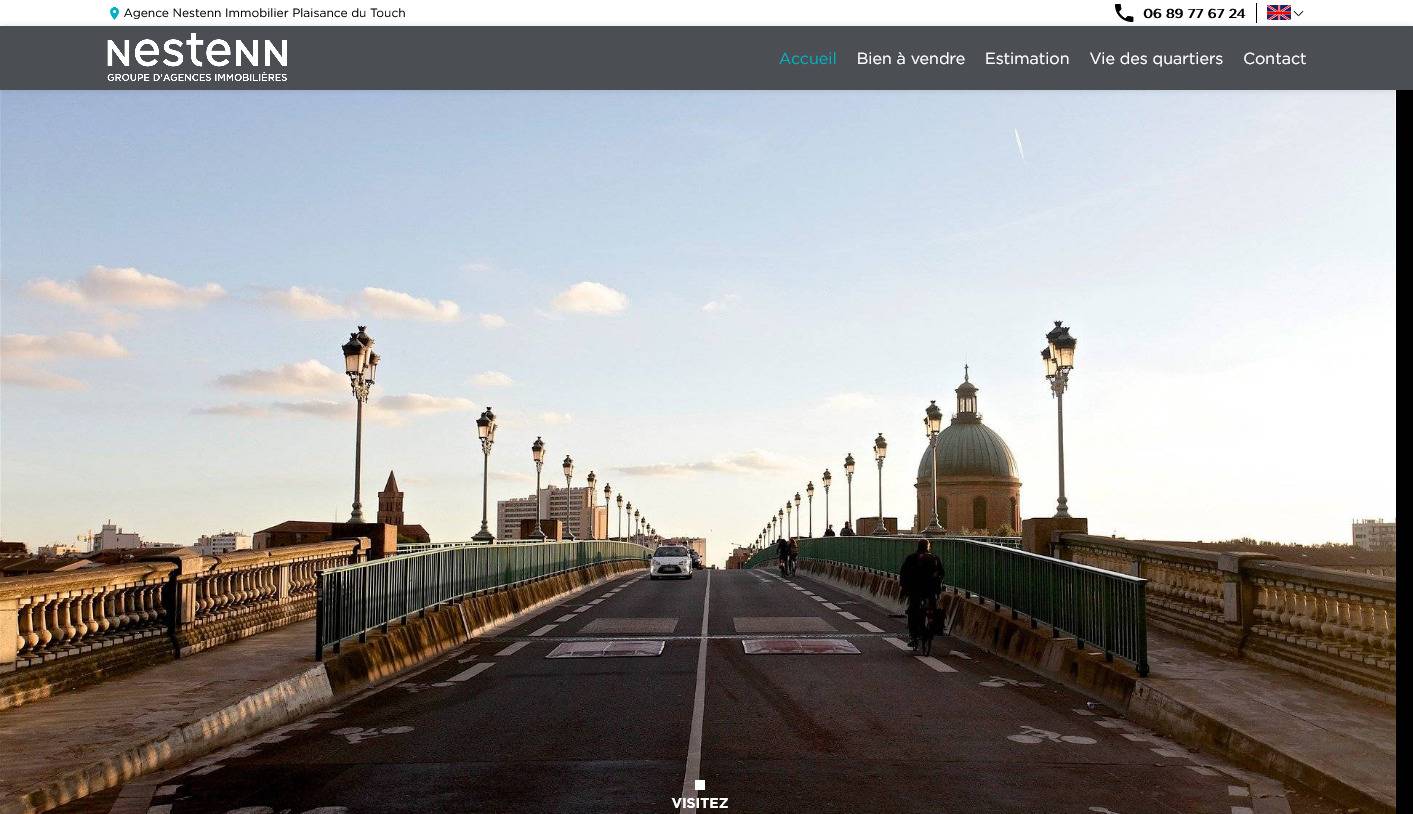
Task: Click the dark scrollbar strip on the right edge
Action: tap(1404, 452)
